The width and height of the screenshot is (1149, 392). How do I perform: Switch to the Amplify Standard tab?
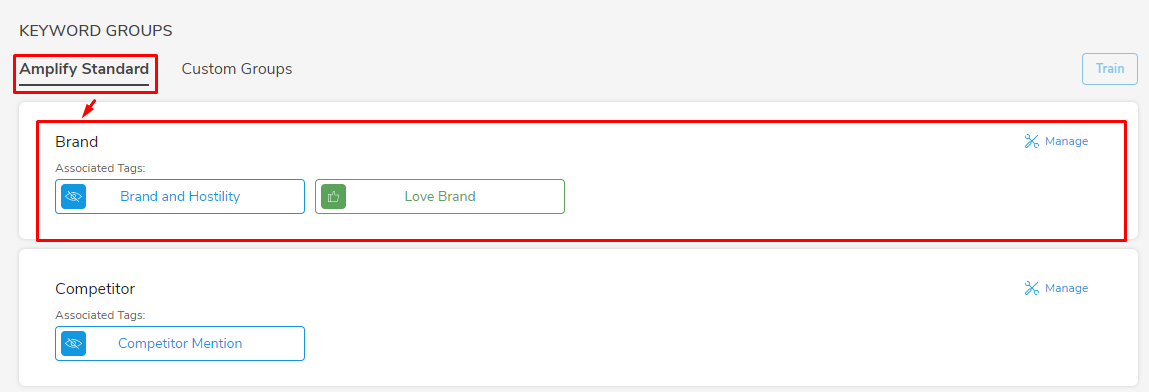tap(84, 70)
